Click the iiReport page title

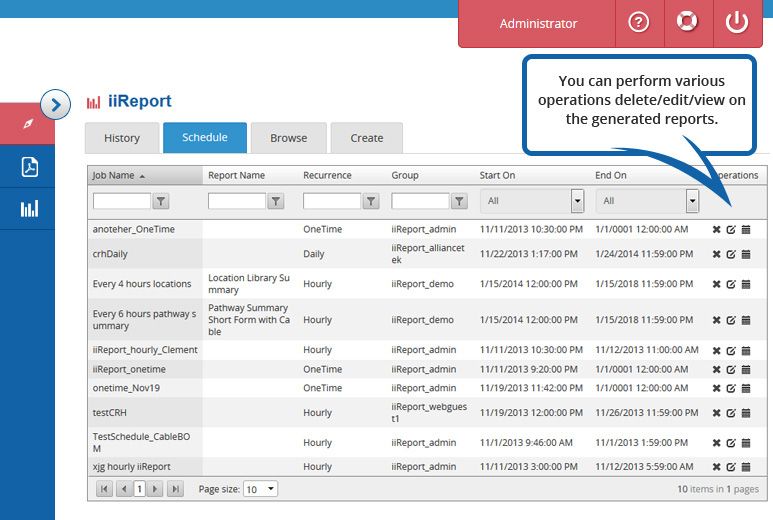(140, 101)
